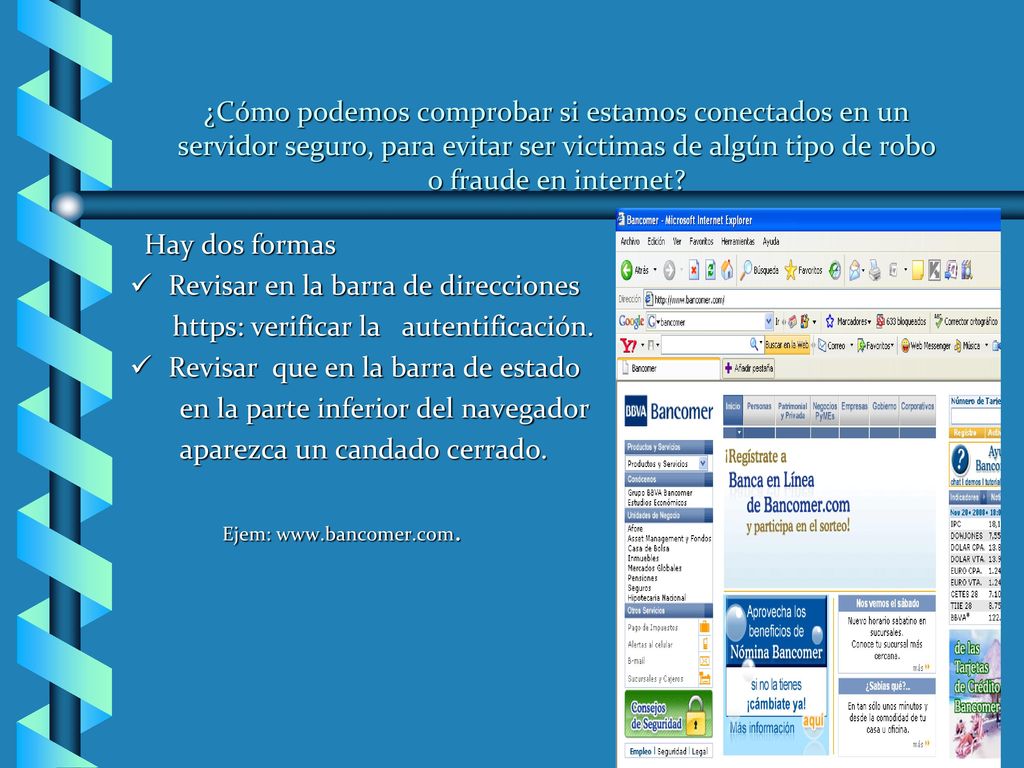This screenshot has width=1024, height=768.
Task: Click the Casa de Bolsa link
Action: [x=648, y=549]
